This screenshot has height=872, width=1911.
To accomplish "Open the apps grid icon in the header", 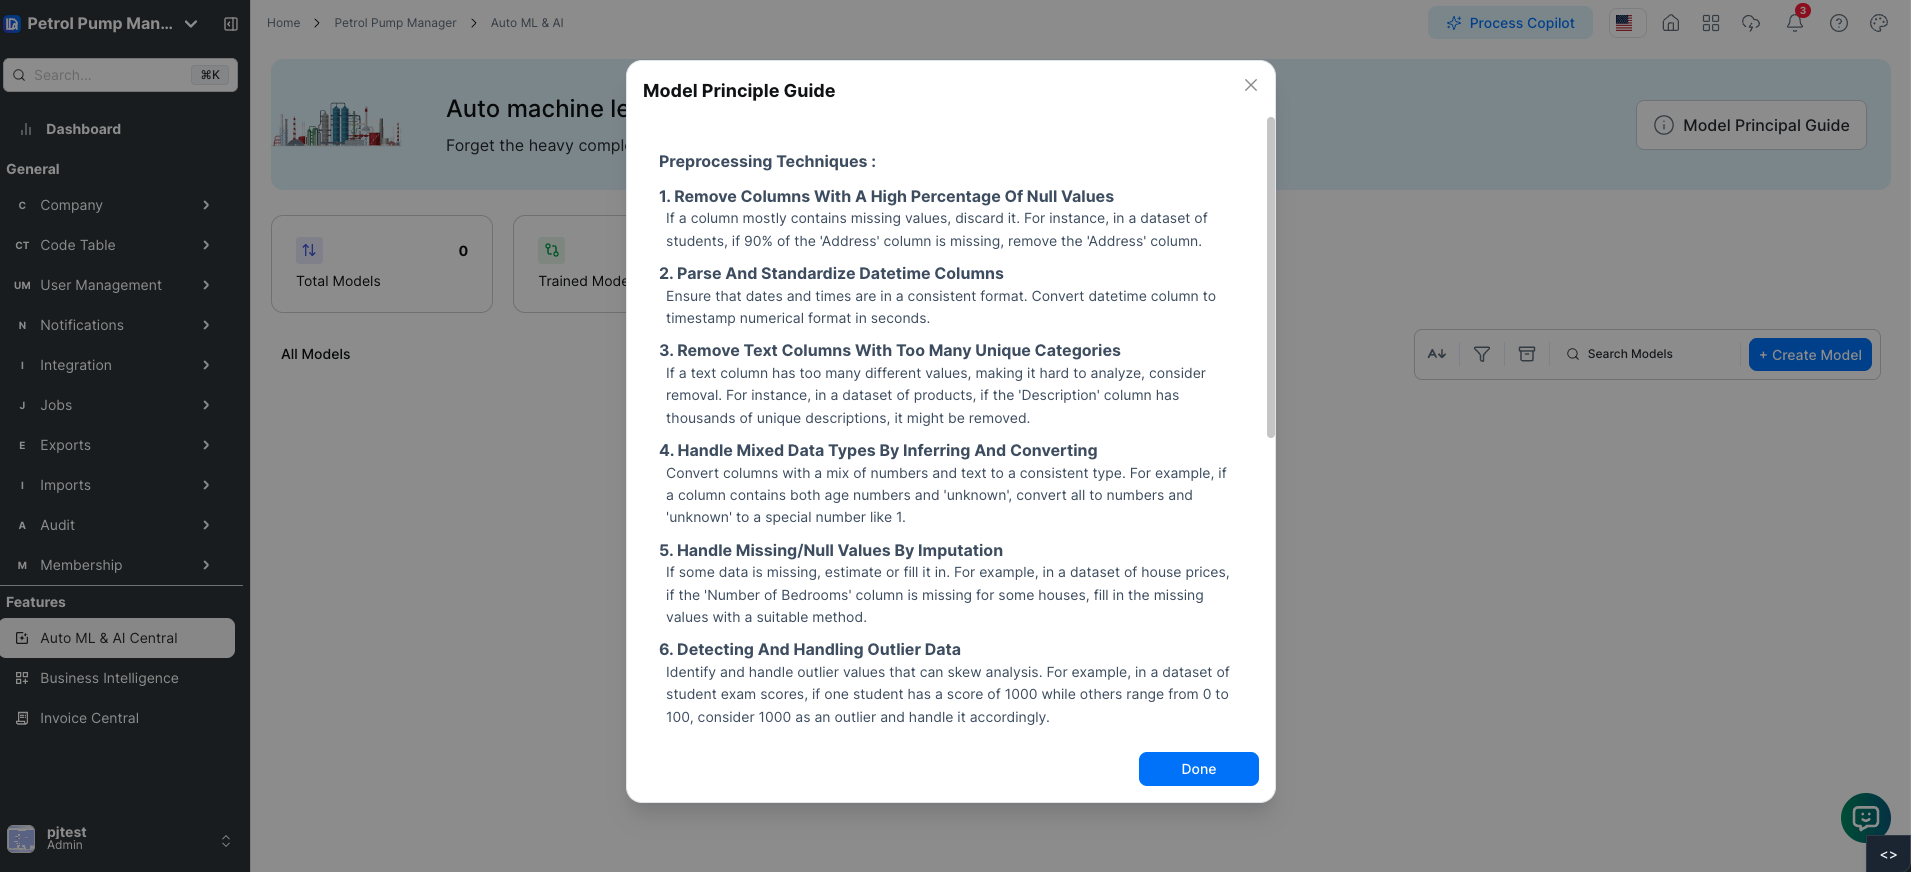I will click(x=1710, y=22).
